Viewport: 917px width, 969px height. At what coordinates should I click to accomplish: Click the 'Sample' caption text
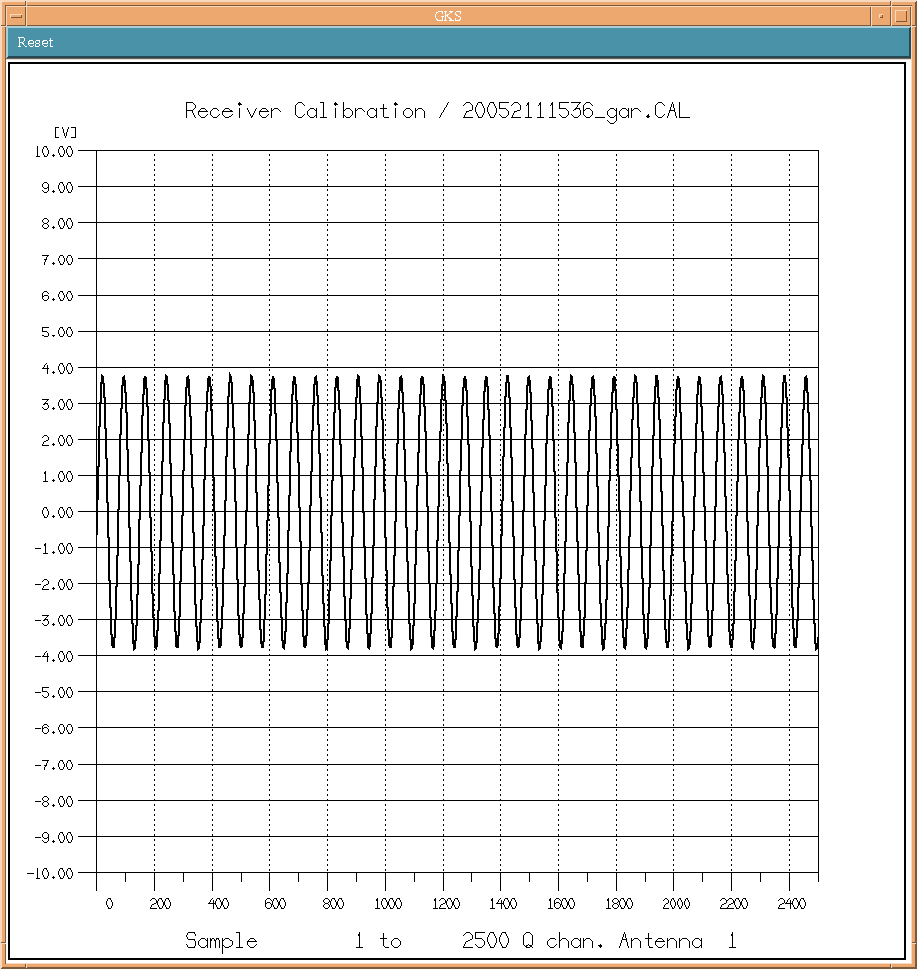(x=221, y=941)
